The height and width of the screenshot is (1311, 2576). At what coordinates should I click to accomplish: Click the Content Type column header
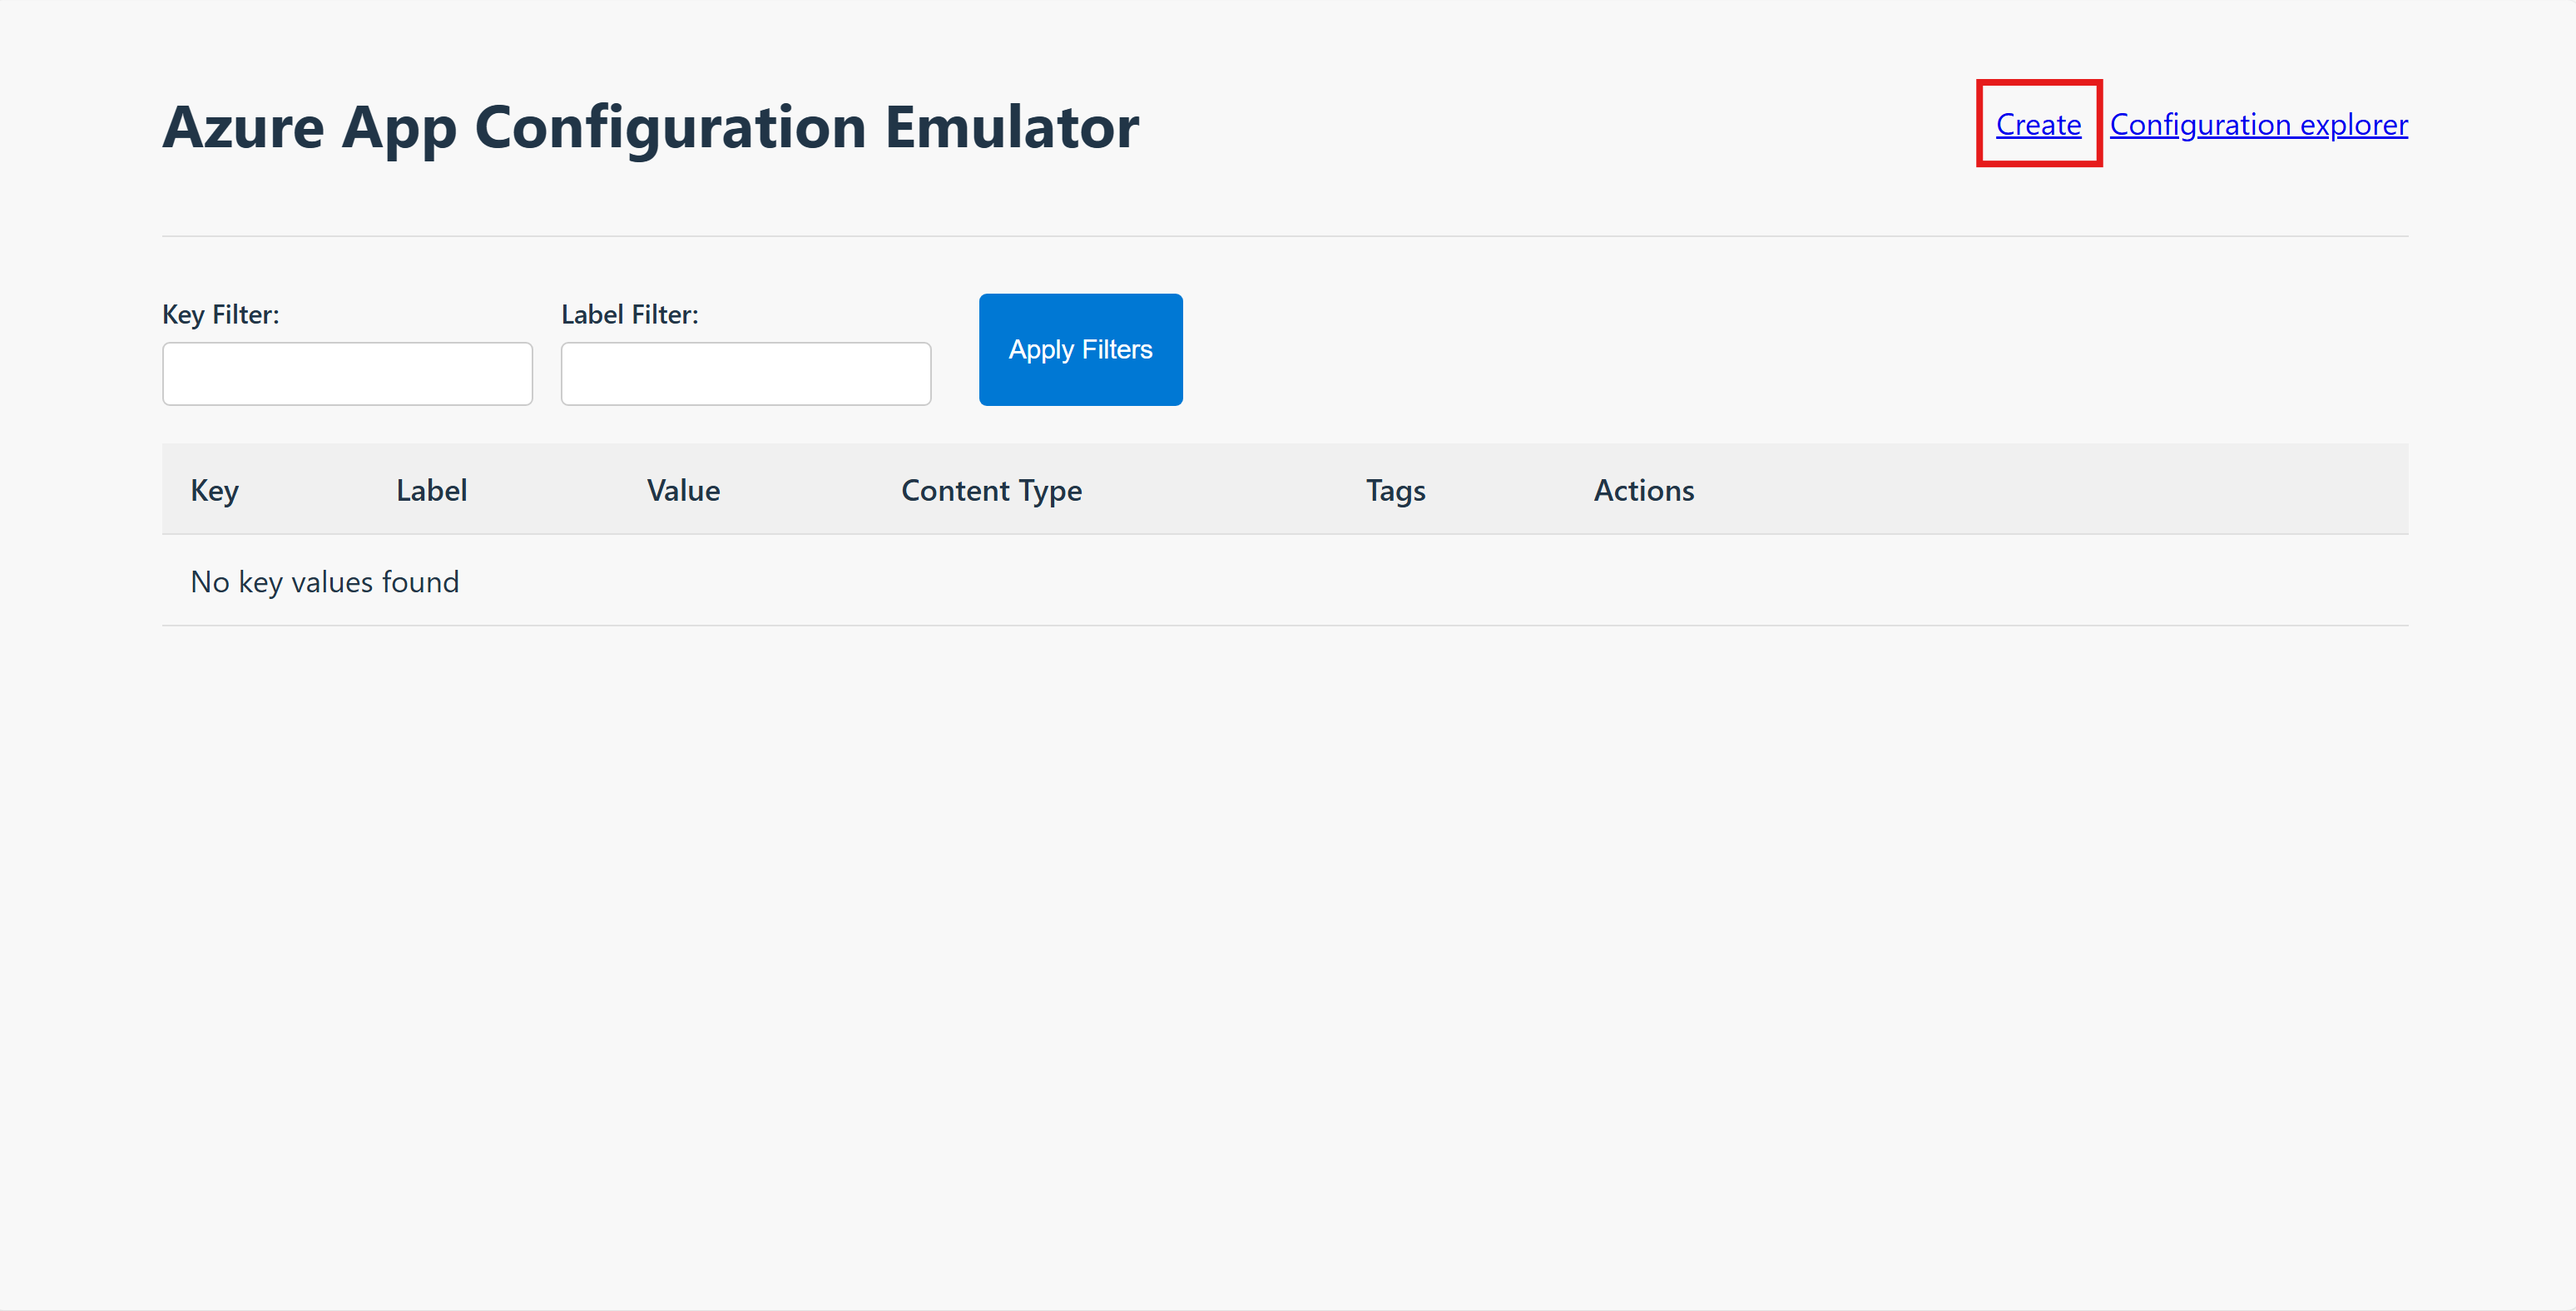pos(992,490)
